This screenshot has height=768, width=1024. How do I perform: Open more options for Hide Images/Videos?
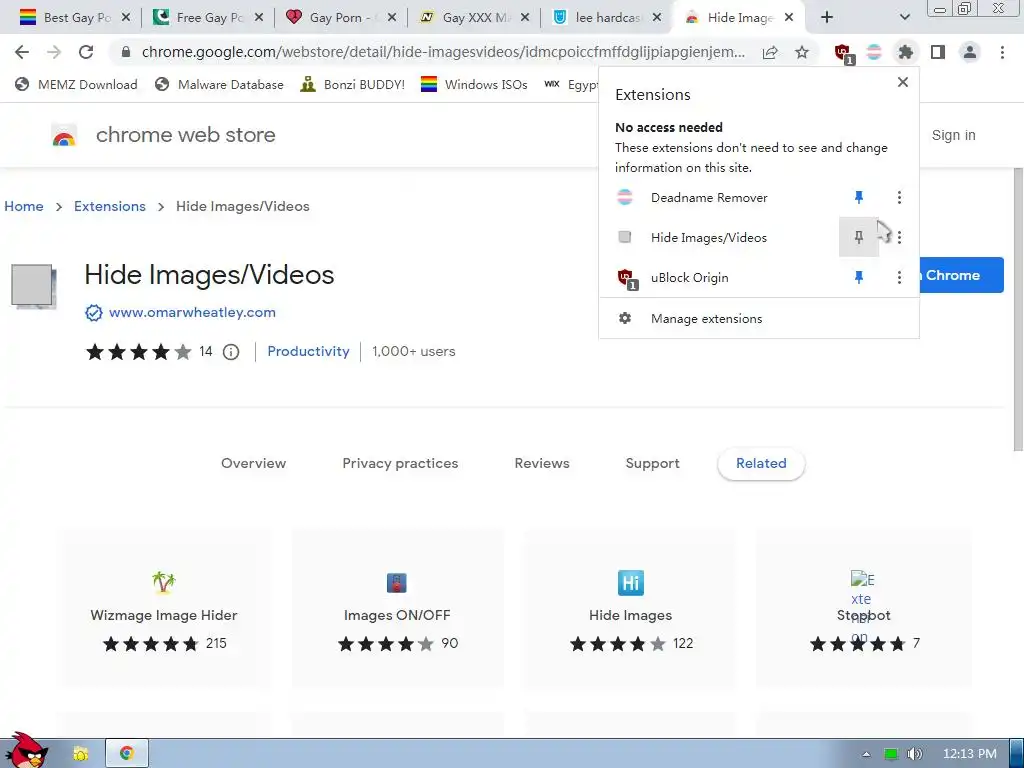click(899, 237)
